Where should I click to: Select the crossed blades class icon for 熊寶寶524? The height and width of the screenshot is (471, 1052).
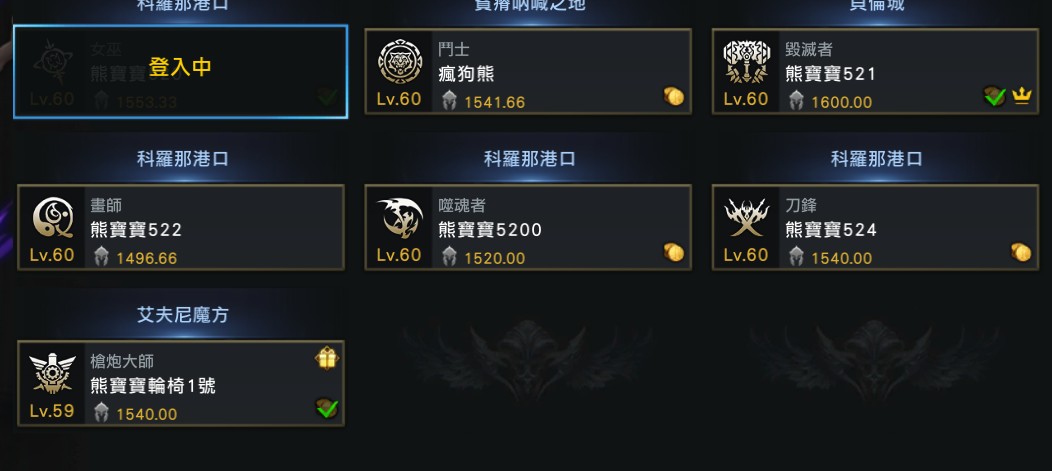pos(747,217)
